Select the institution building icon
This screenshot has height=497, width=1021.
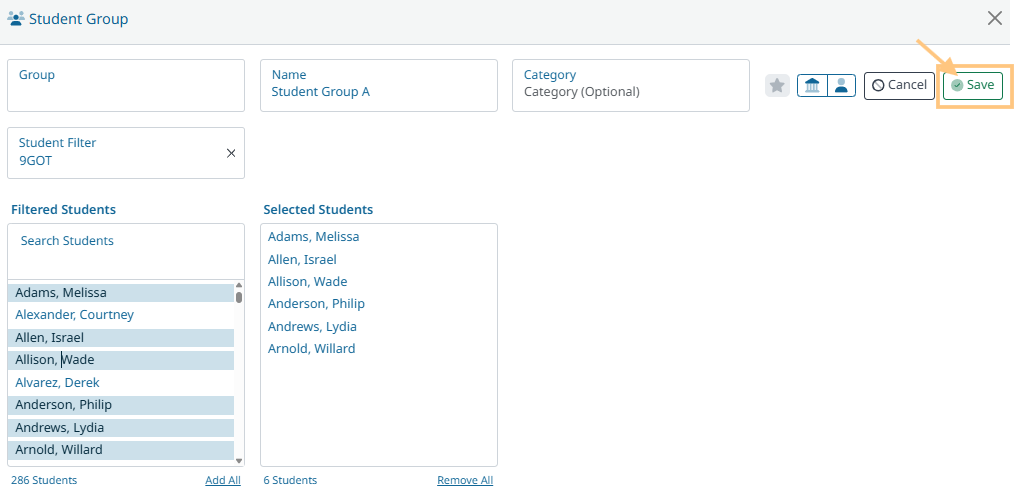coord(812,86)
